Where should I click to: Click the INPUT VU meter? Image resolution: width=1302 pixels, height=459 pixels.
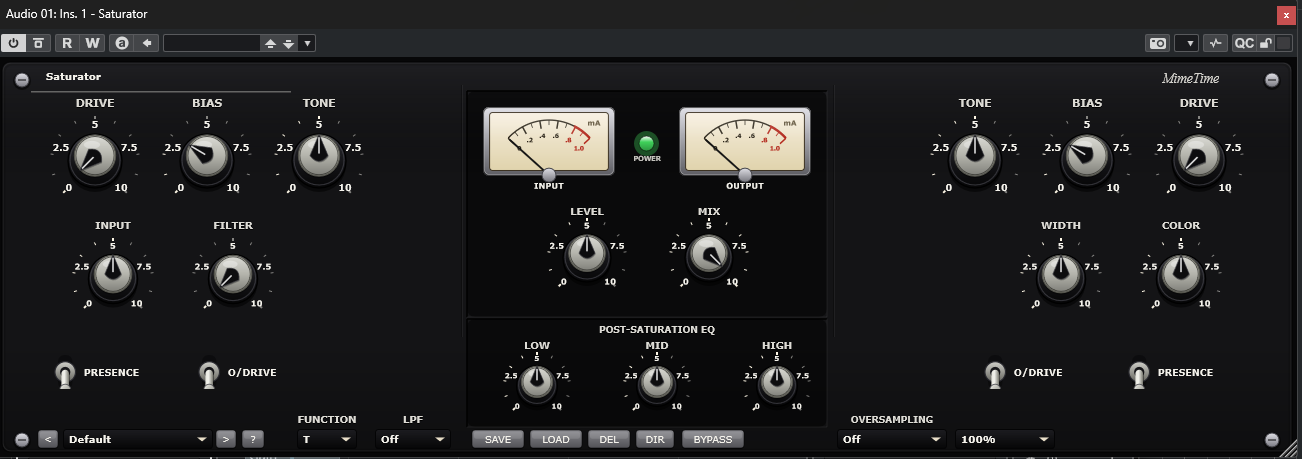548,142
